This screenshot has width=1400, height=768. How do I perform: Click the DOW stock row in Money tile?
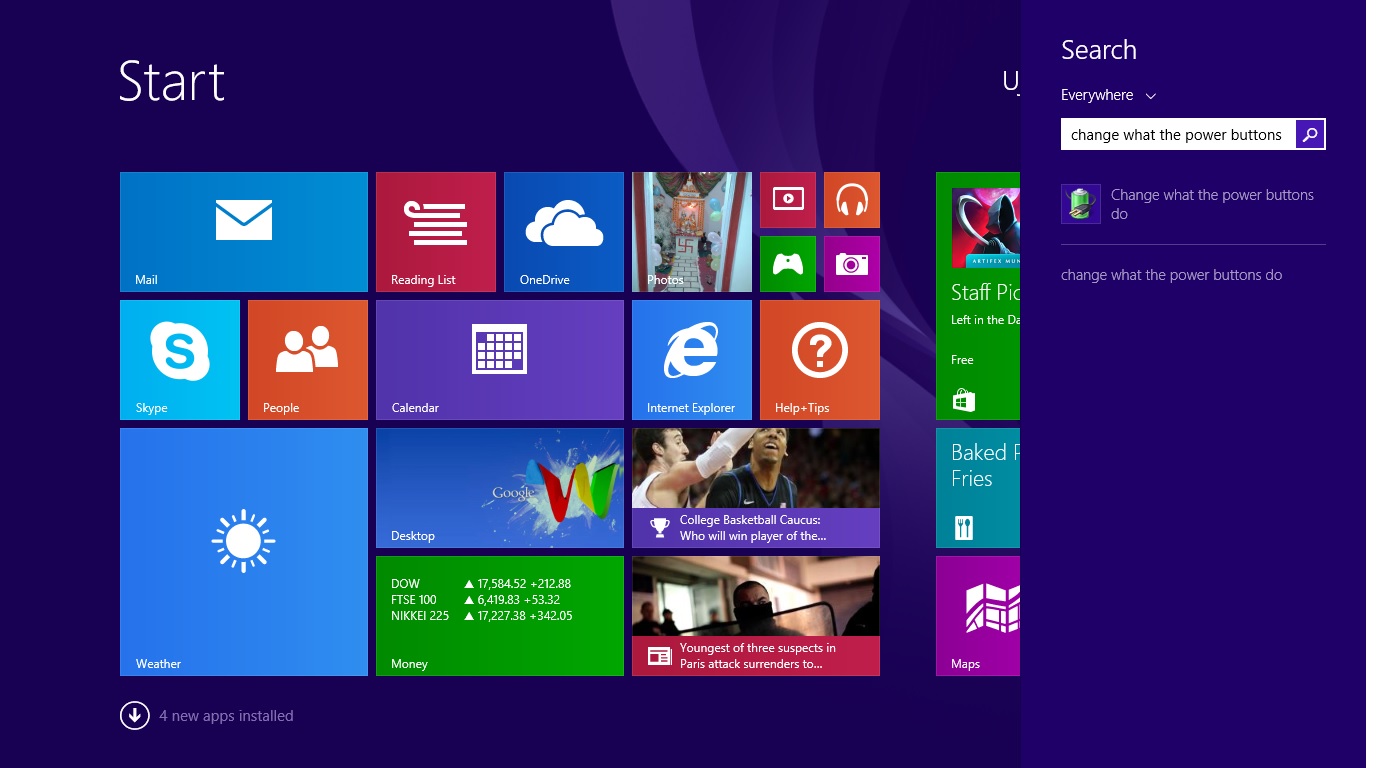click(x=481, y=584)
